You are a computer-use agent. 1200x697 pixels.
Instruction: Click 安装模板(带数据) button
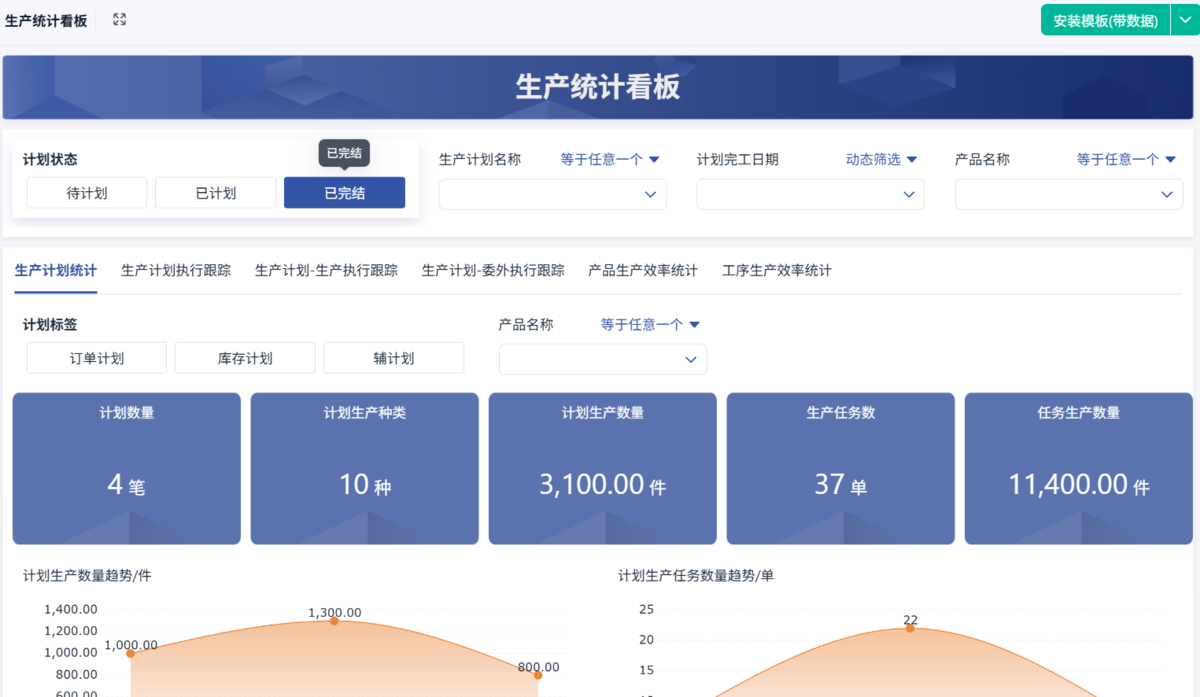coord(1105,20)
